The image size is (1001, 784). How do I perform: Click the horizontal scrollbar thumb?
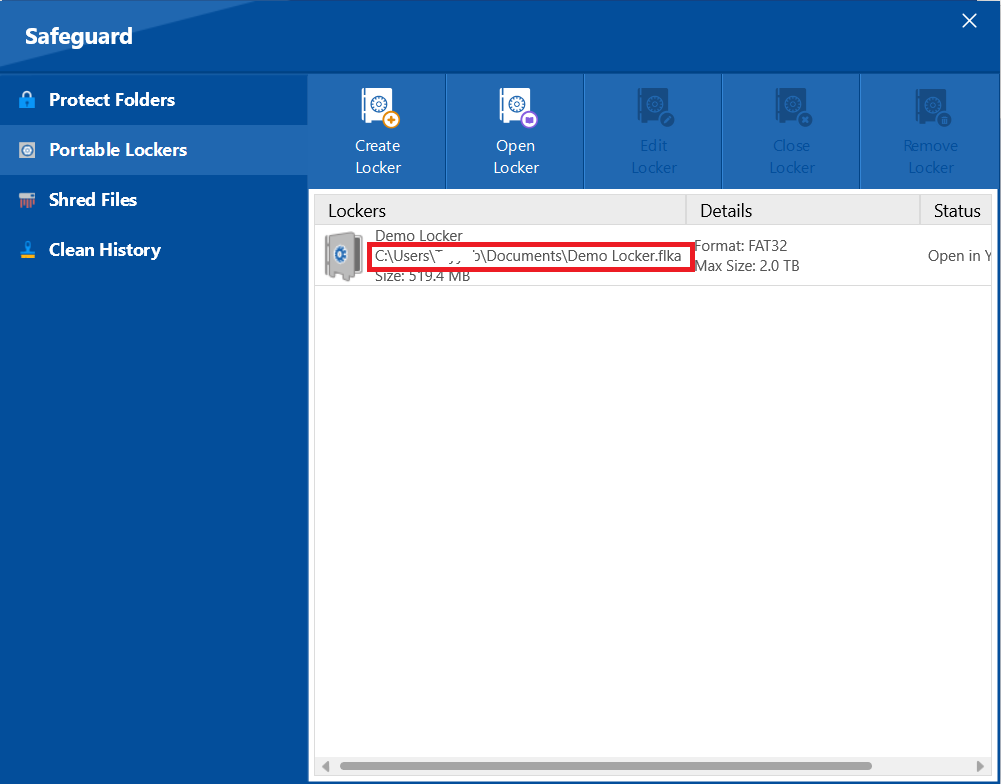point(605,765)
